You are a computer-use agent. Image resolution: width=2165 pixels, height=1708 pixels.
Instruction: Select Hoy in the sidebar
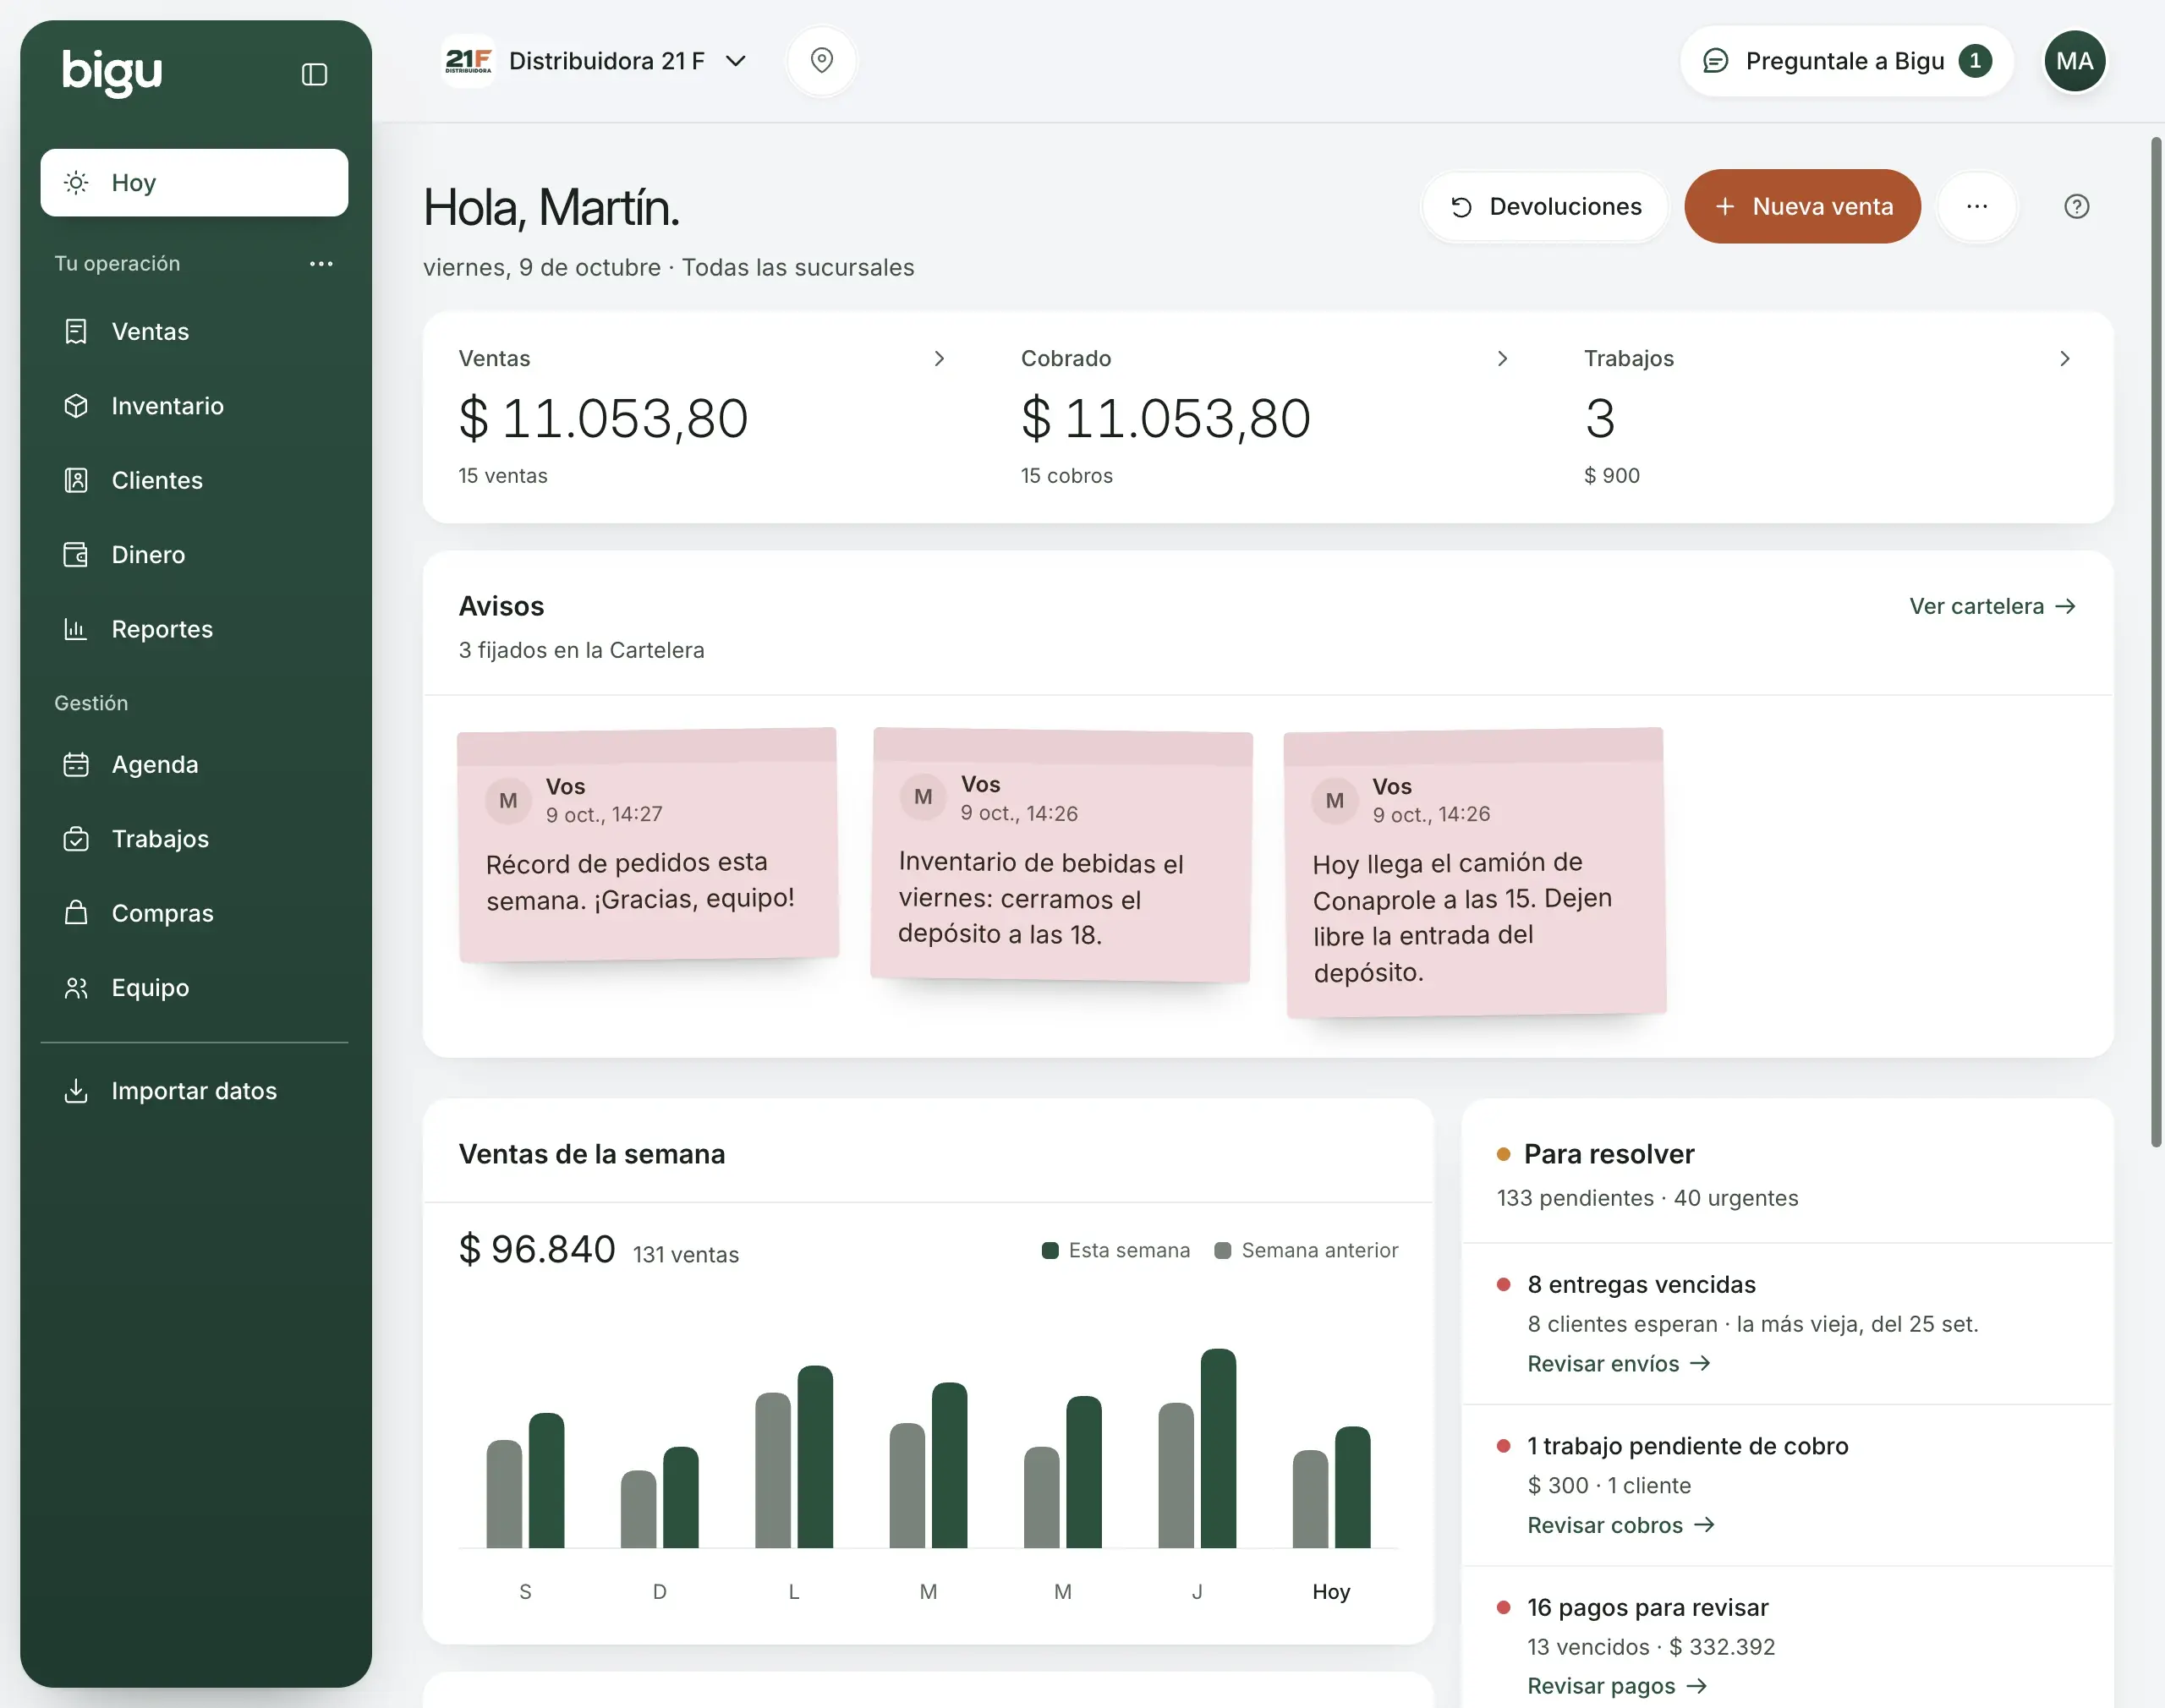[194, 182]
